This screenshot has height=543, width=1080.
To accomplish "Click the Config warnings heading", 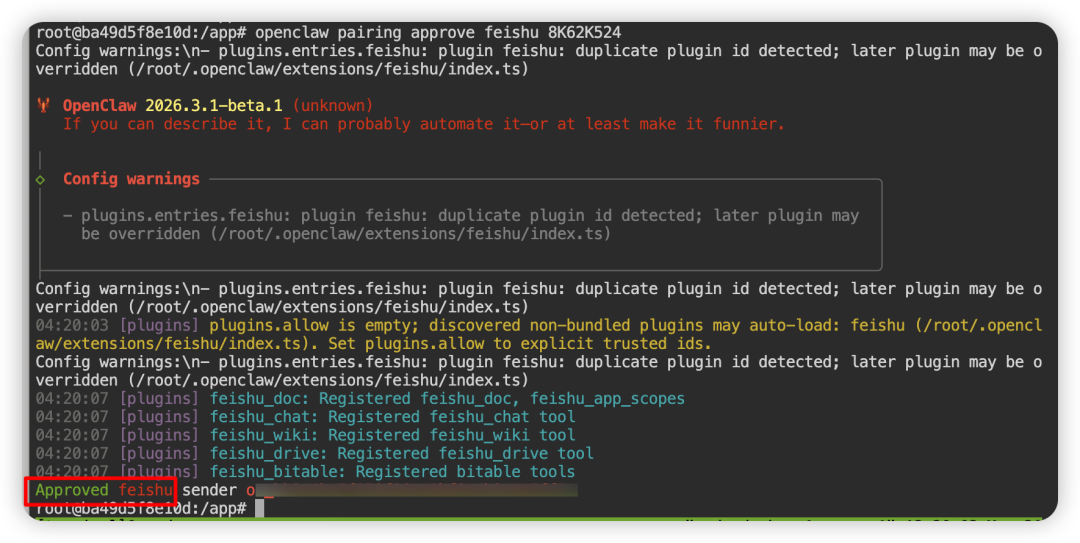I will point(131,179).
